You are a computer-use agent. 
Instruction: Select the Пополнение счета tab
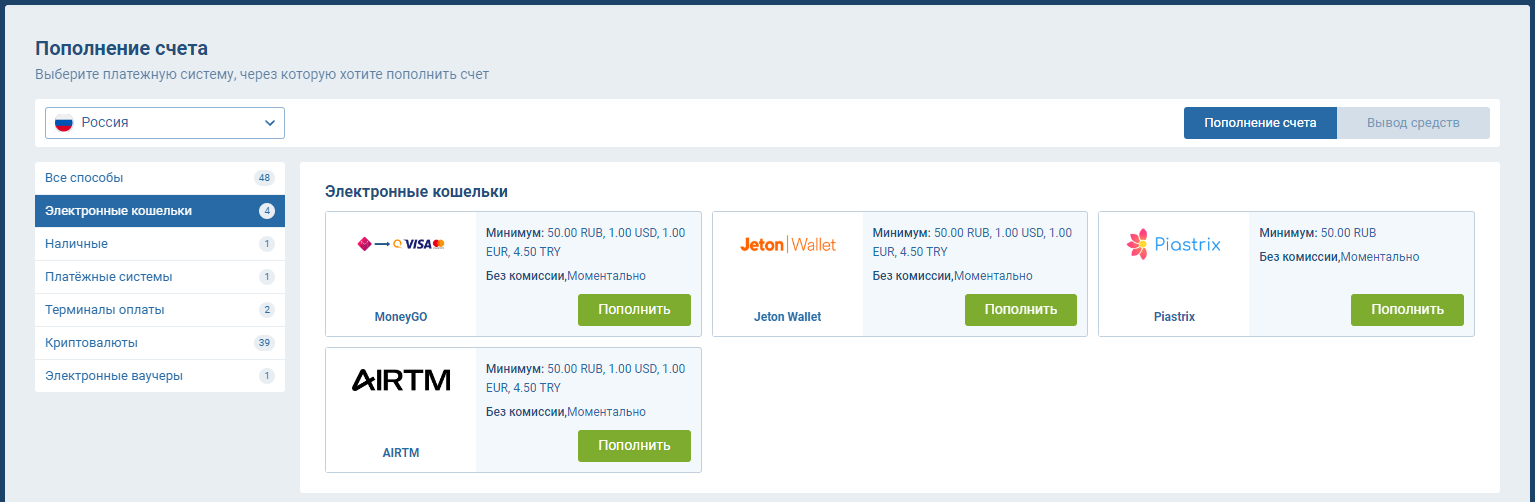pyautogui.click(x=1260, y=123)
